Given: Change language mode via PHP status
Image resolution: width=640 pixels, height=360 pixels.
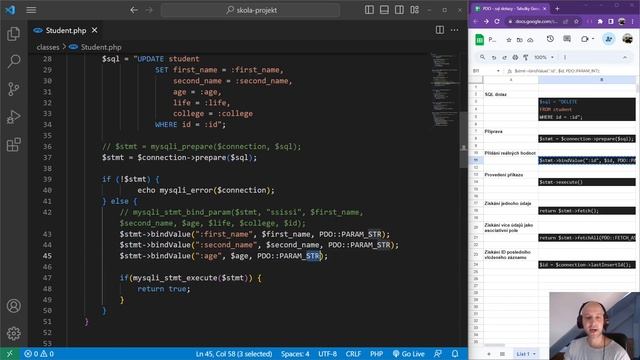Looking at the screenshot, I should (376, 354).
